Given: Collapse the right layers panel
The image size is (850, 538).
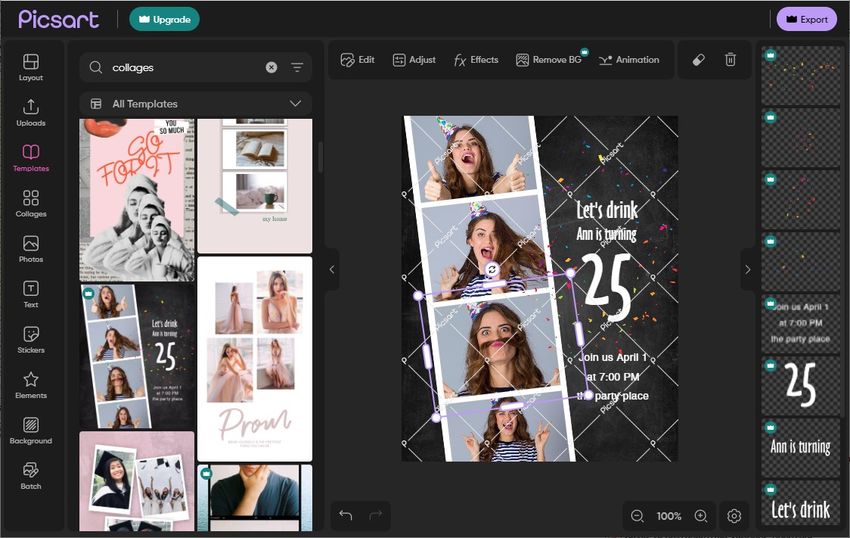Looking at the screenshot, I should (747, 269).
